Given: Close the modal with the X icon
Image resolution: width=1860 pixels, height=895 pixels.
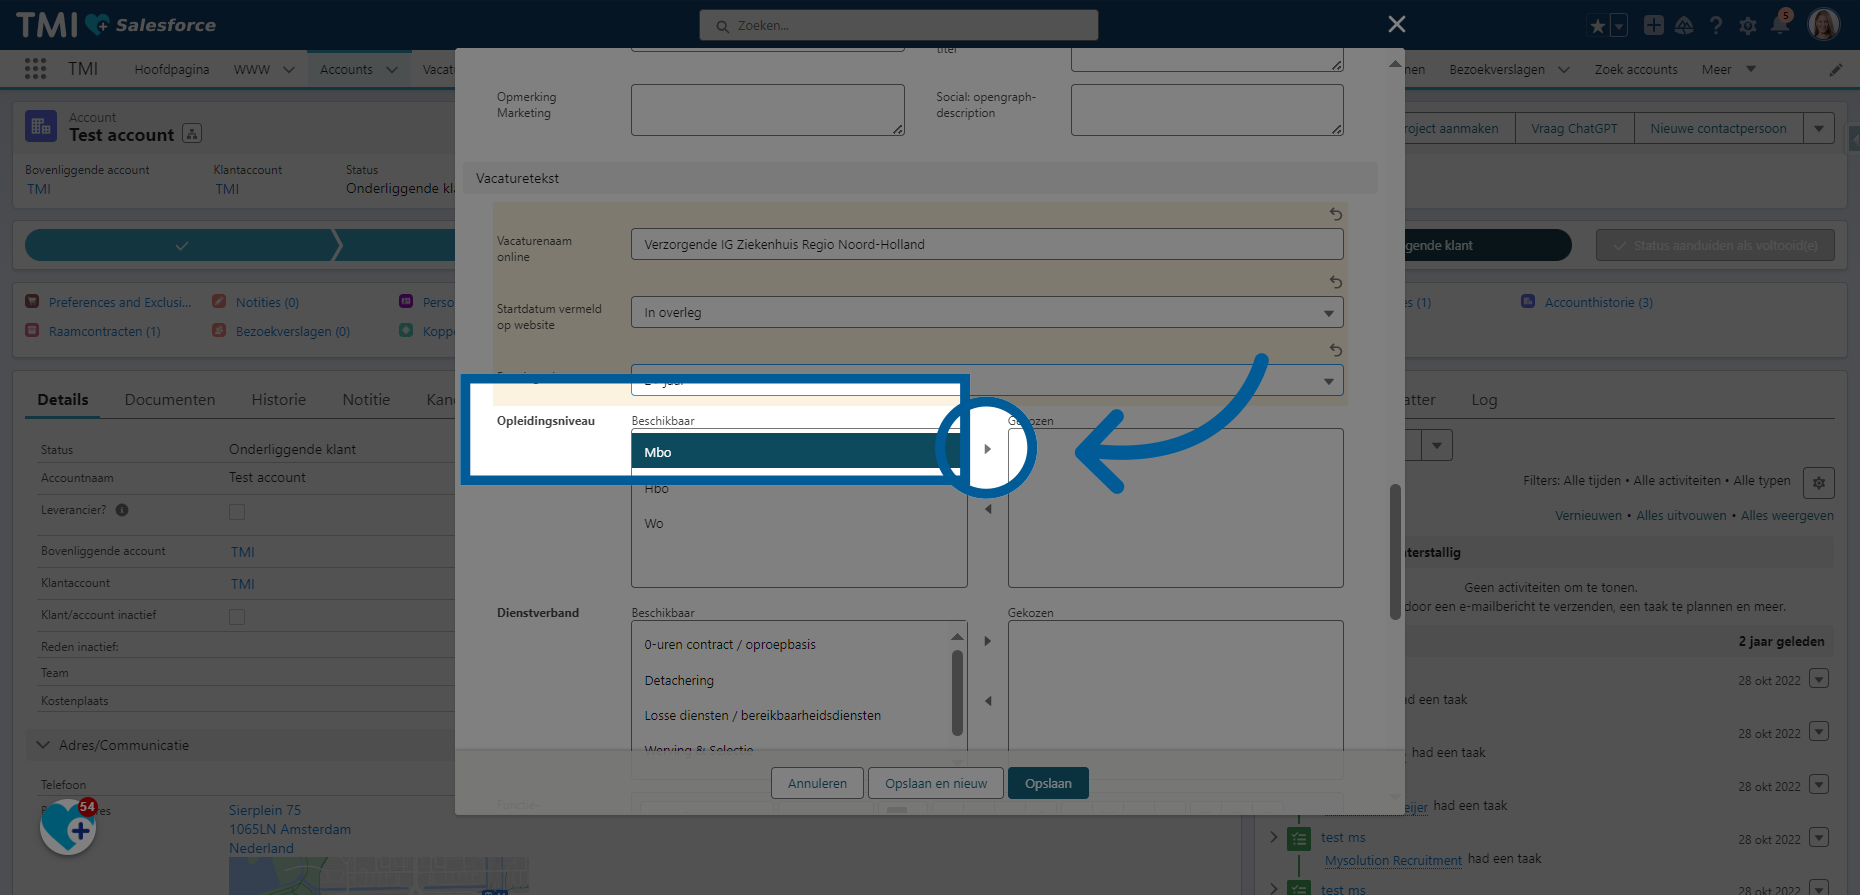Looking at the screenshot, I should coord(1397,24).
